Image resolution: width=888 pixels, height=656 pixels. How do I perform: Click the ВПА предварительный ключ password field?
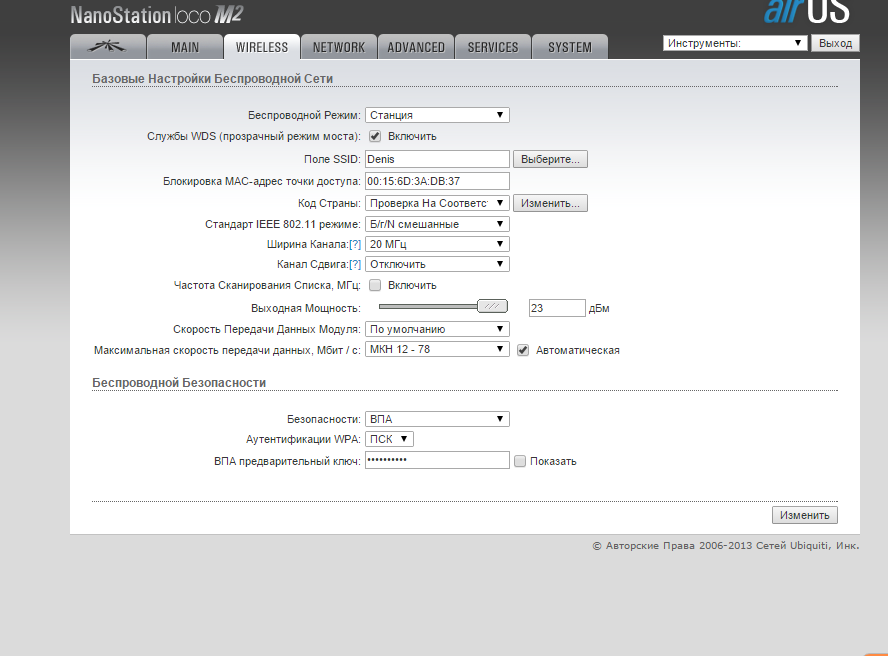[x=437, y=460]
